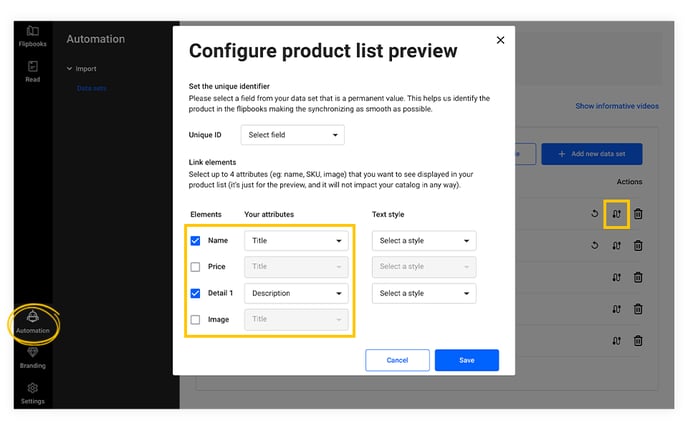Viewport: 688px width, 430px height.
Task: Open Flipbooks in the sidebar
Action: (32, 36)
